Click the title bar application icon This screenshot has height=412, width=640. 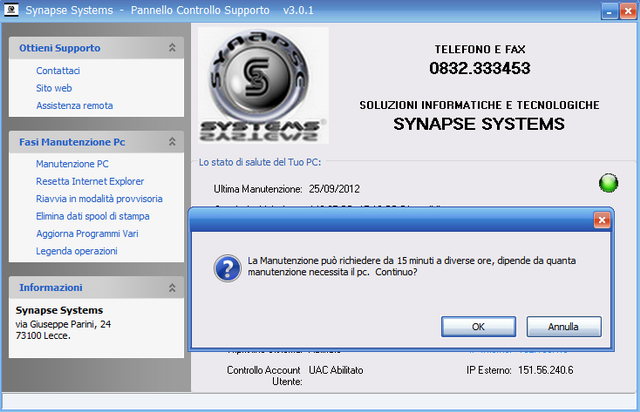click(11, 9)
